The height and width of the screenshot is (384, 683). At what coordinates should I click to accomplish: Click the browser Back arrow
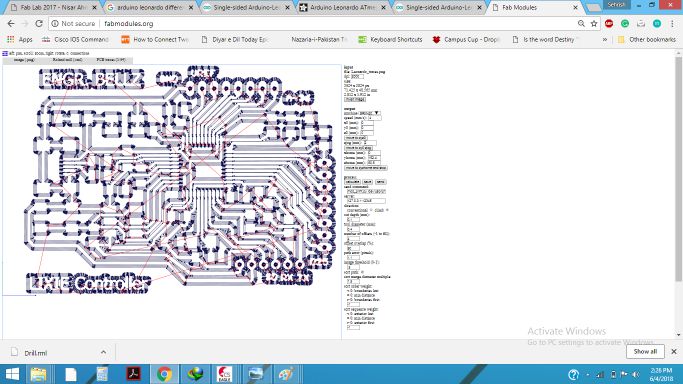point(11,24)
